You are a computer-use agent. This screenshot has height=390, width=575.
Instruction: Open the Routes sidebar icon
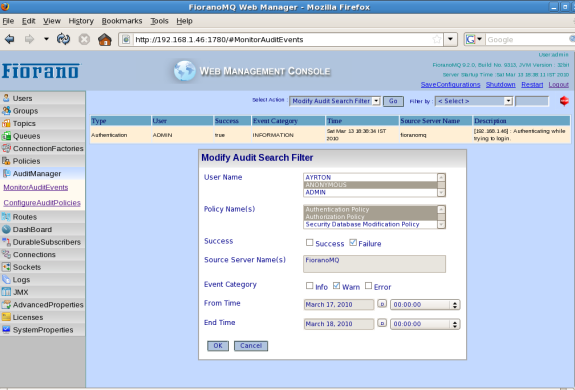point(6,217)
